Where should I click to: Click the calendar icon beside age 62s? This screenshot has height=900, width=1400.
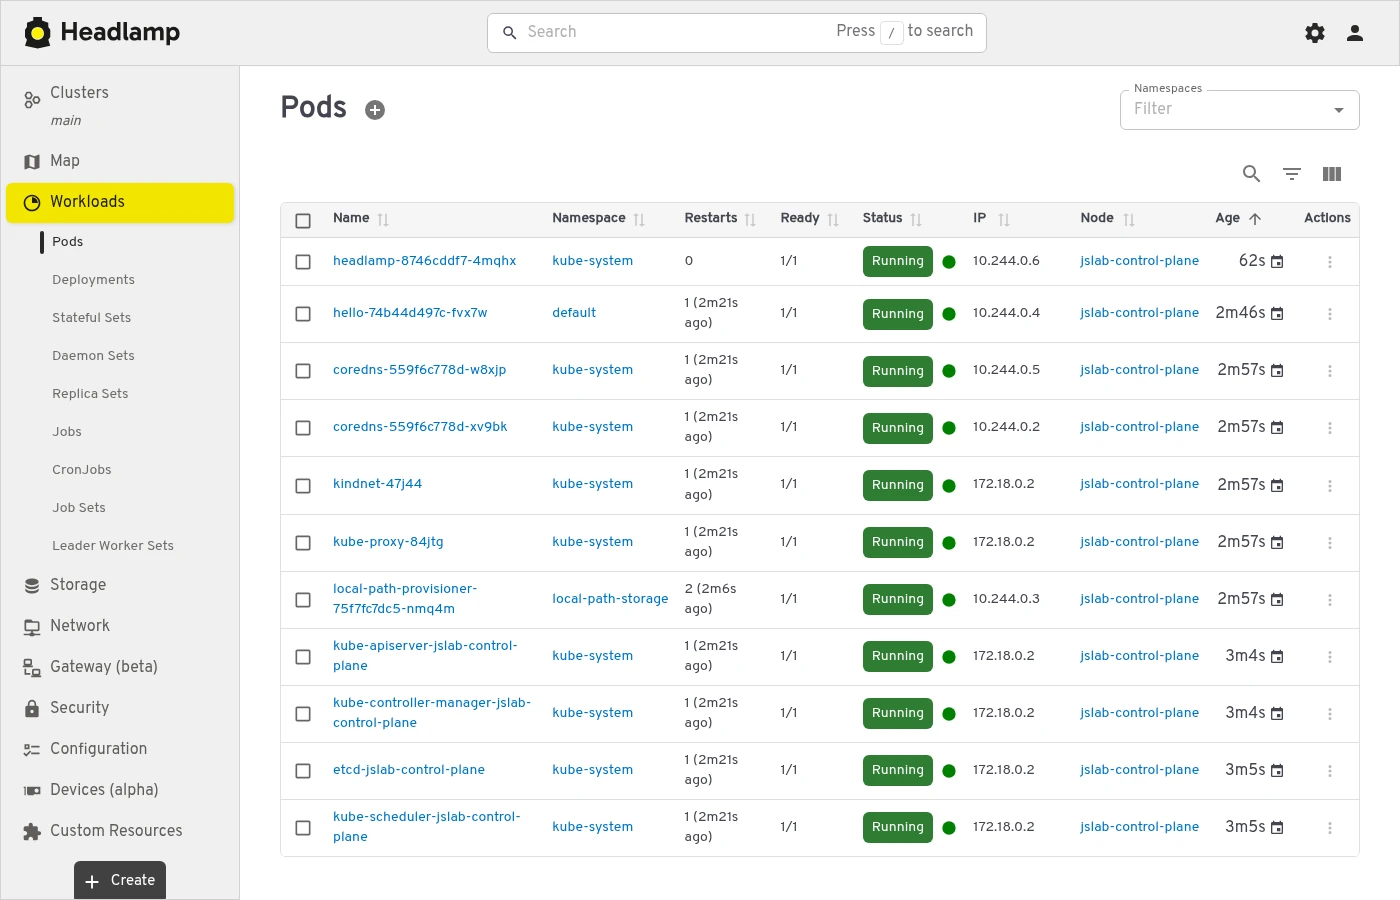pos(1277,262)
